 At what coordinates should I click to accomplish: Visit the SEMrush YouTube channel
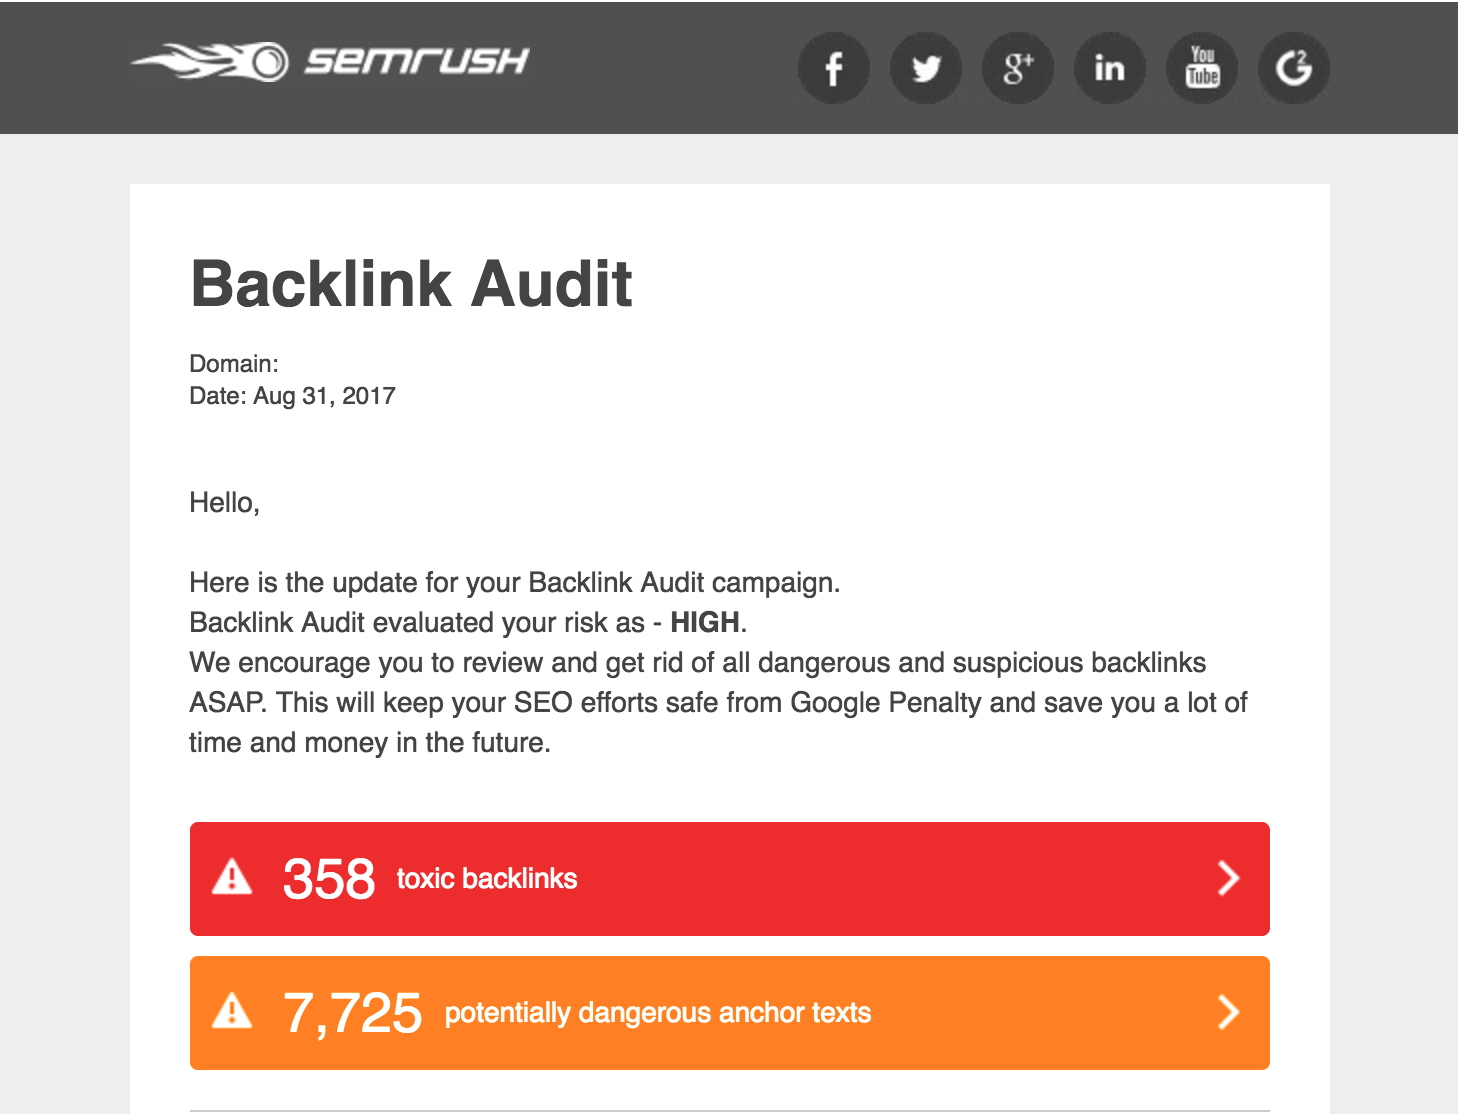click(1202, 67)
